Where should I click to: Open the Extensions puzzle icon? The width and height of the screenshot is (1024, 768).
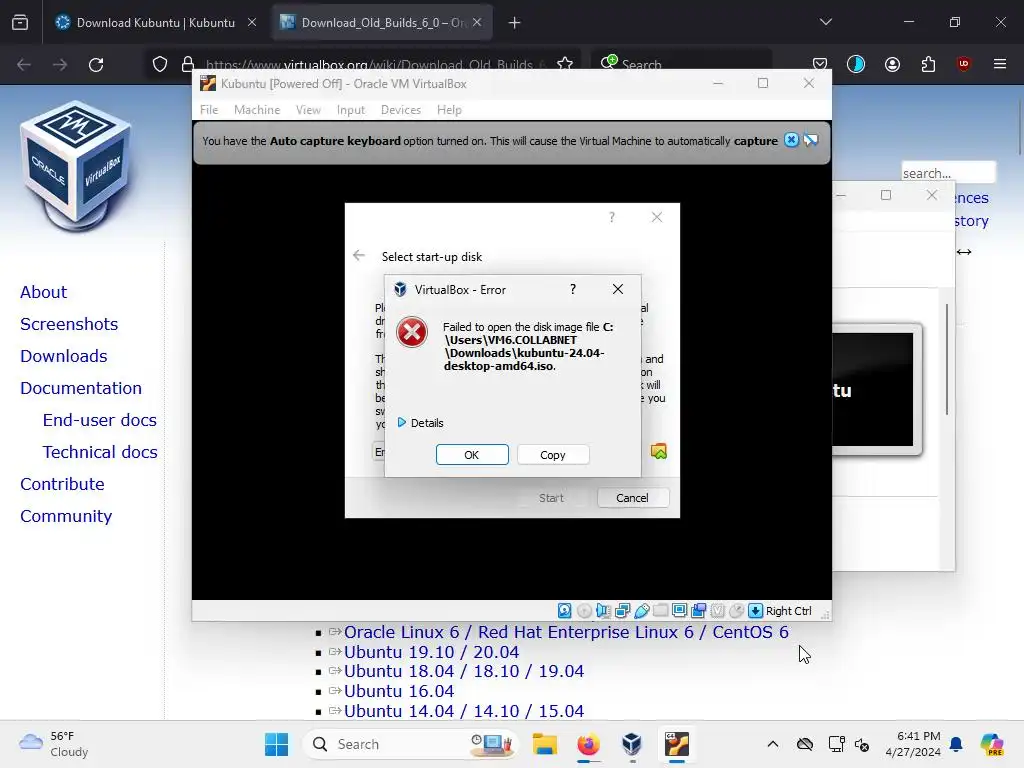(928, 64)
